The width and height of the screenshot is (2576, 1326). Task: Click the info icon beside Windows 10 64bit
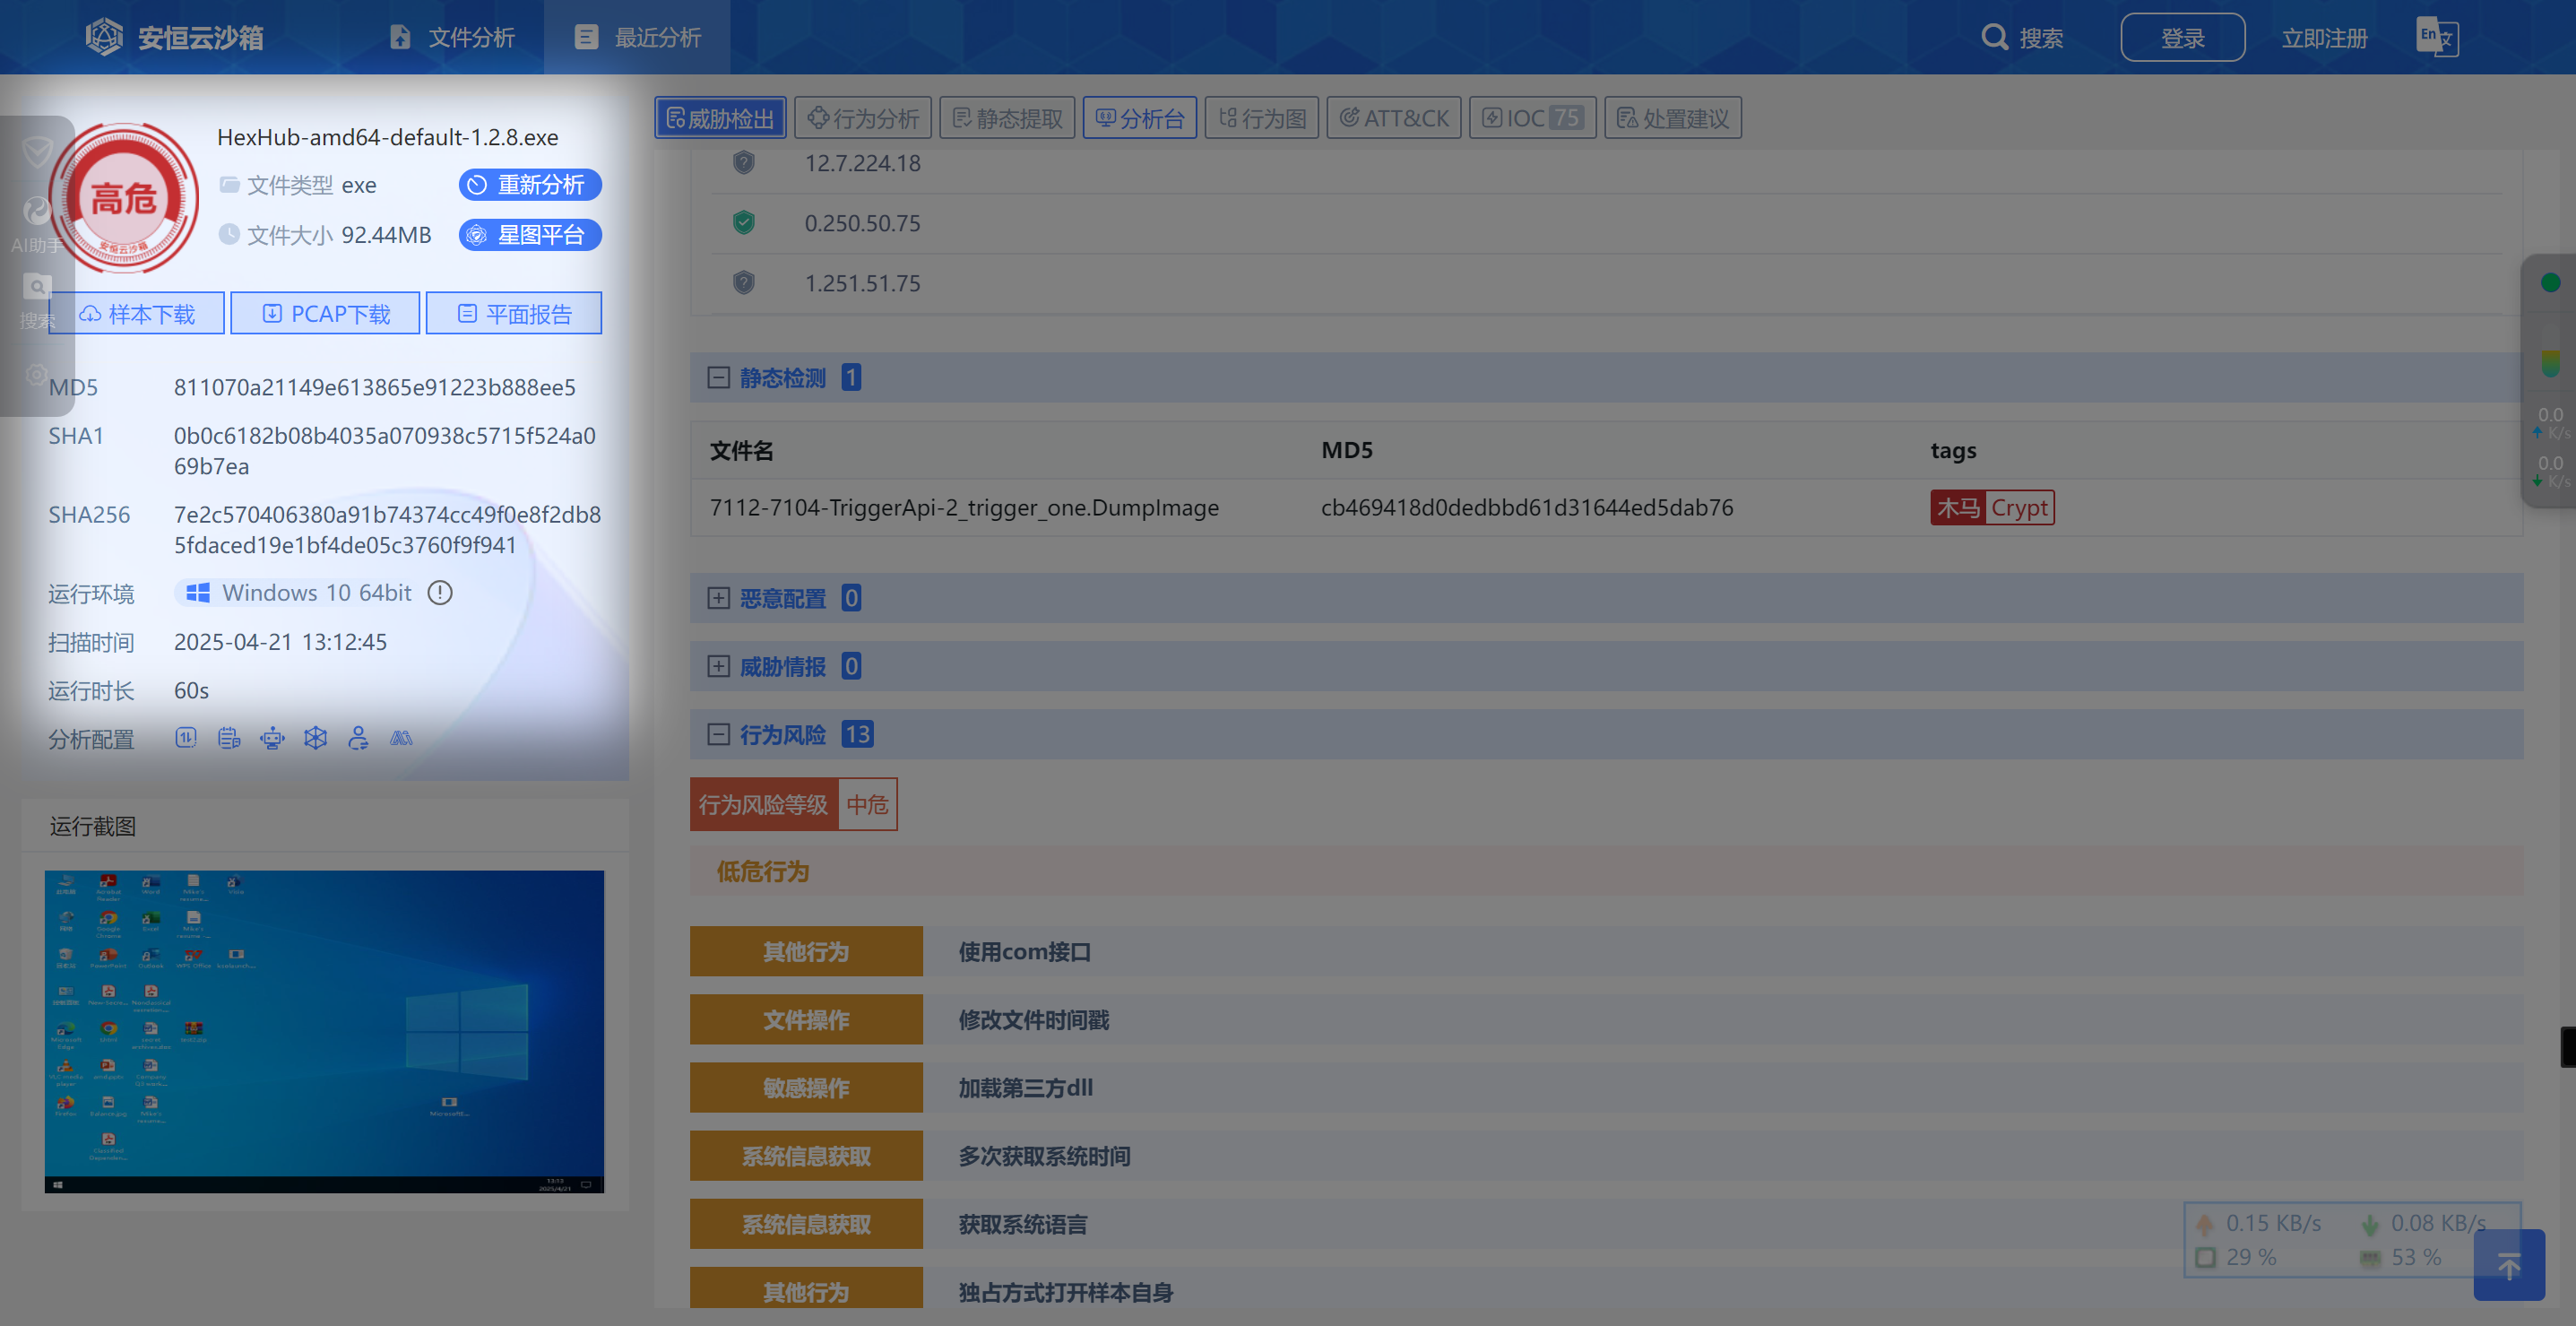pos(440,593)
